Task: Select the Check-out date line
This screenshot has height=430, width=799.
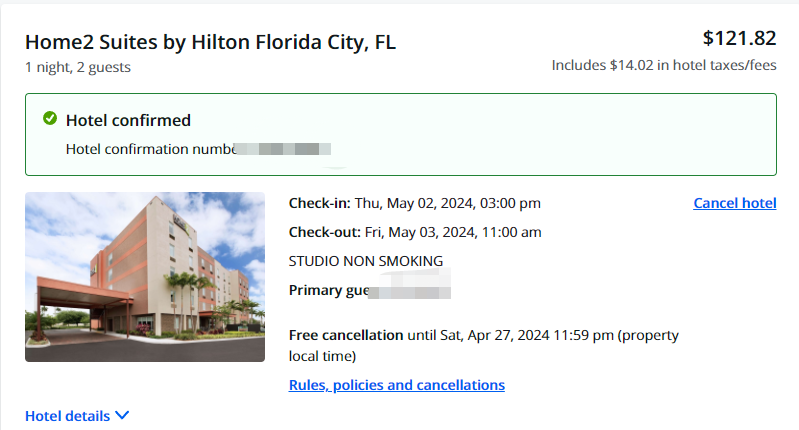Action: click(414, 232)
